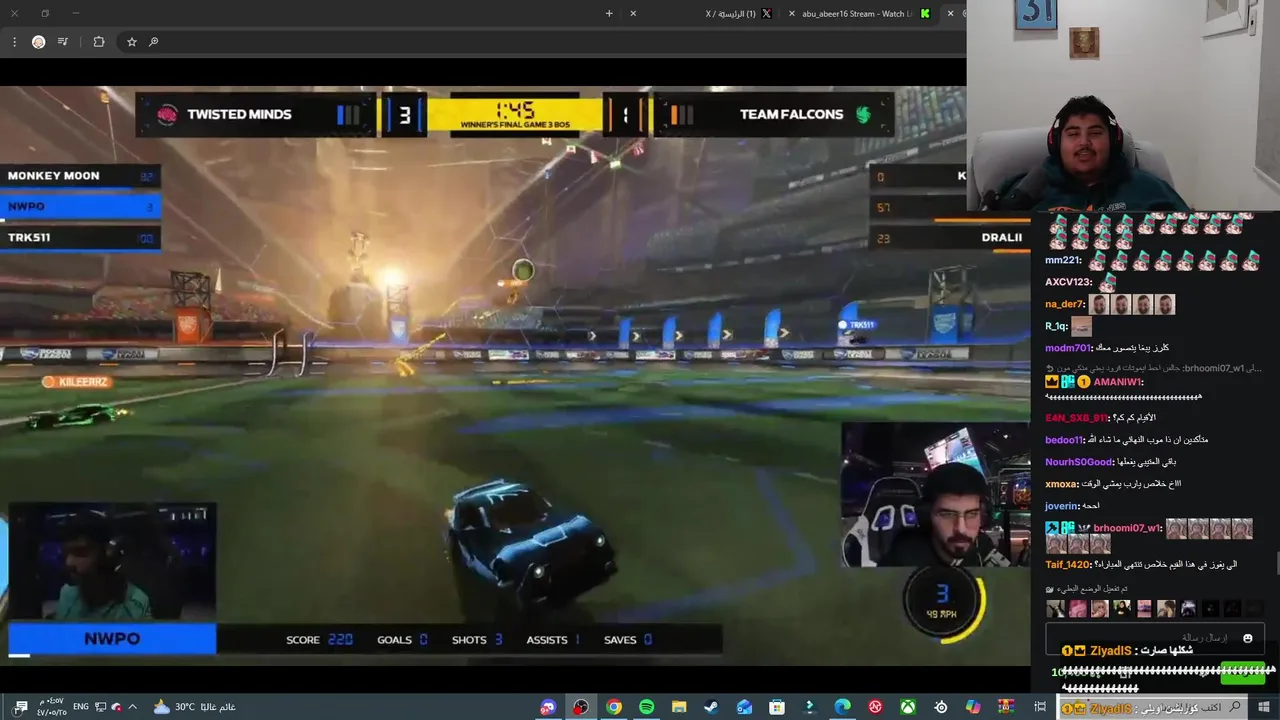
Task: Open Chrome media control button
Action: coord(63,42)
